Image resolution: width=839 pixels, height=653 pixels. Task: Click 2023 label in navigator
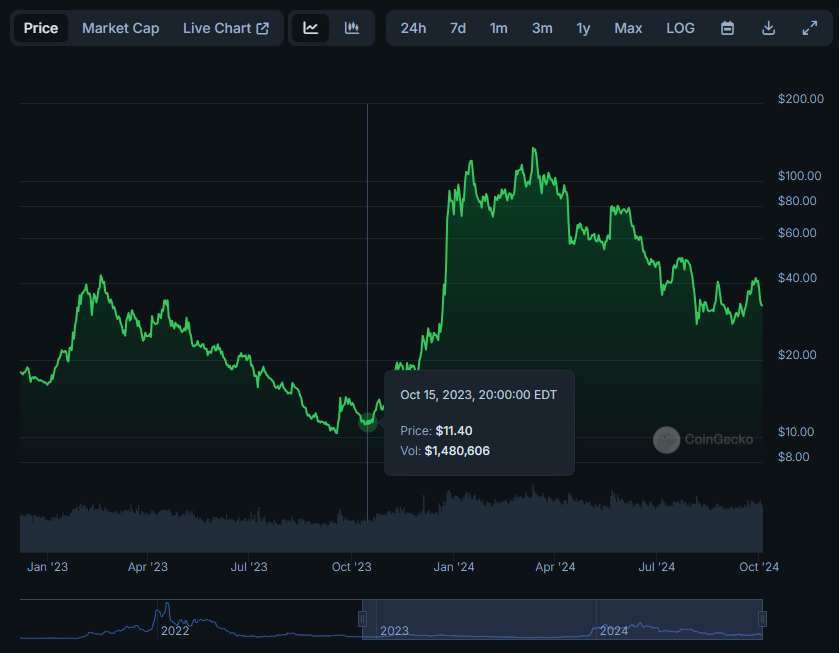pyautogui.click(x=394, y=631)
